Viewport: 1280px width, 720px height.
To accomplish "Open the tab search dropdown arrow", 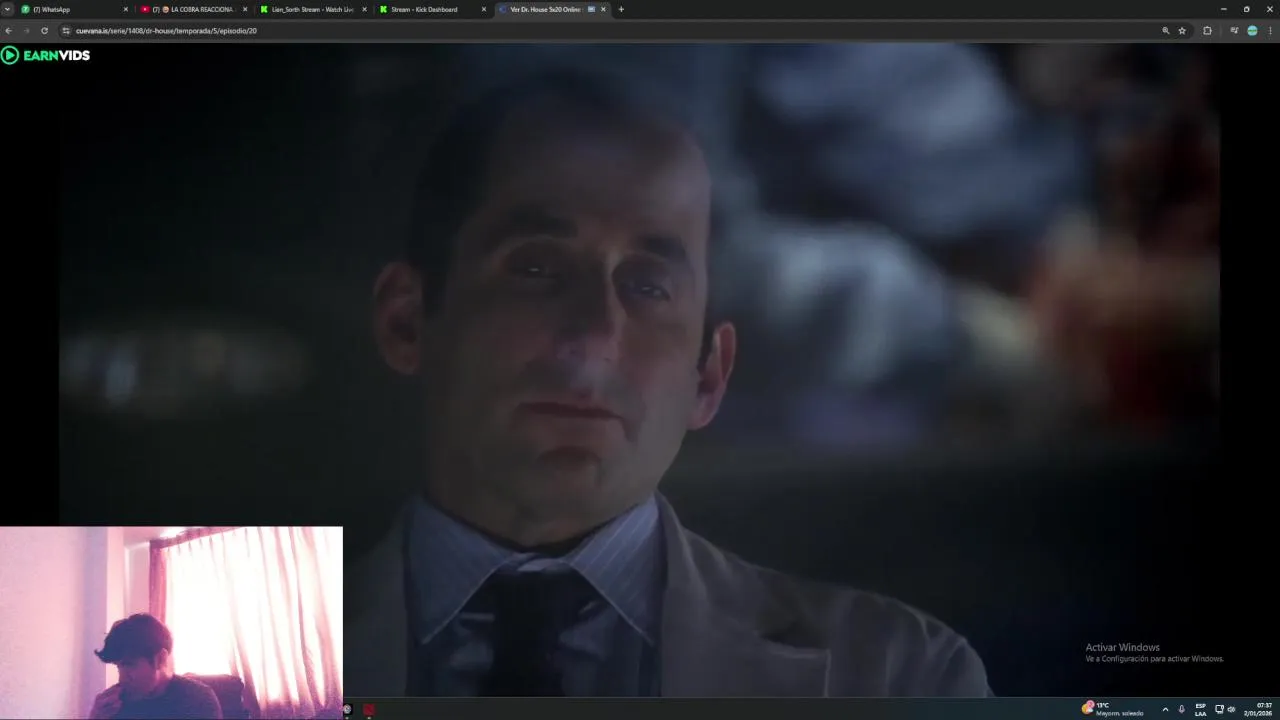I will pos(7,9).
